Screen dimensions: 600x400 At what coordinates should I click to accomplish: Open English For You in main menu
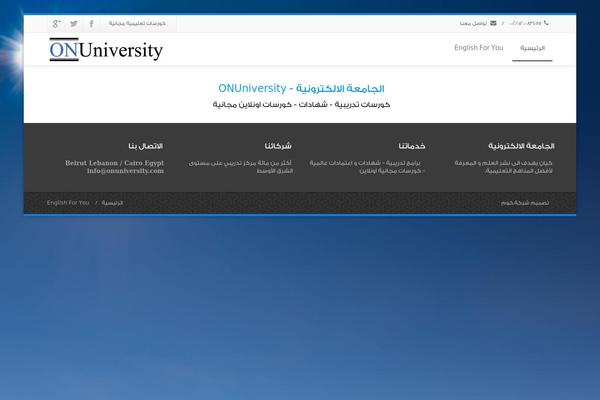[479, 48]
